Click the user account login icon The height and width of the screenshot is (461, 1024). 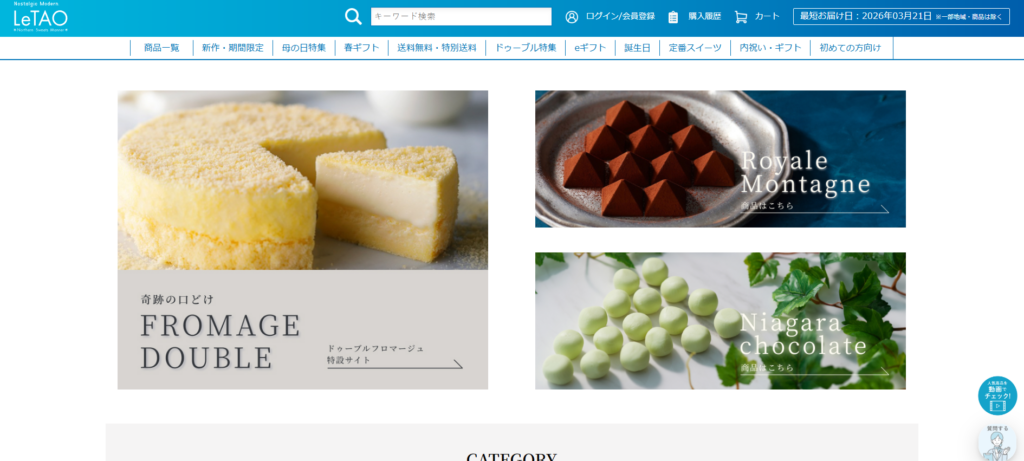572,17
